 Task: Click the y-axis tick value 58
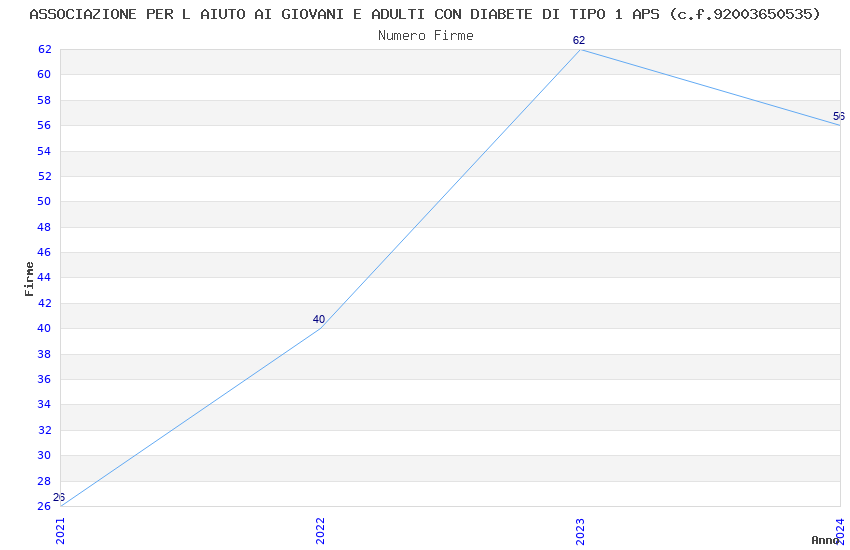pos(44,100)
